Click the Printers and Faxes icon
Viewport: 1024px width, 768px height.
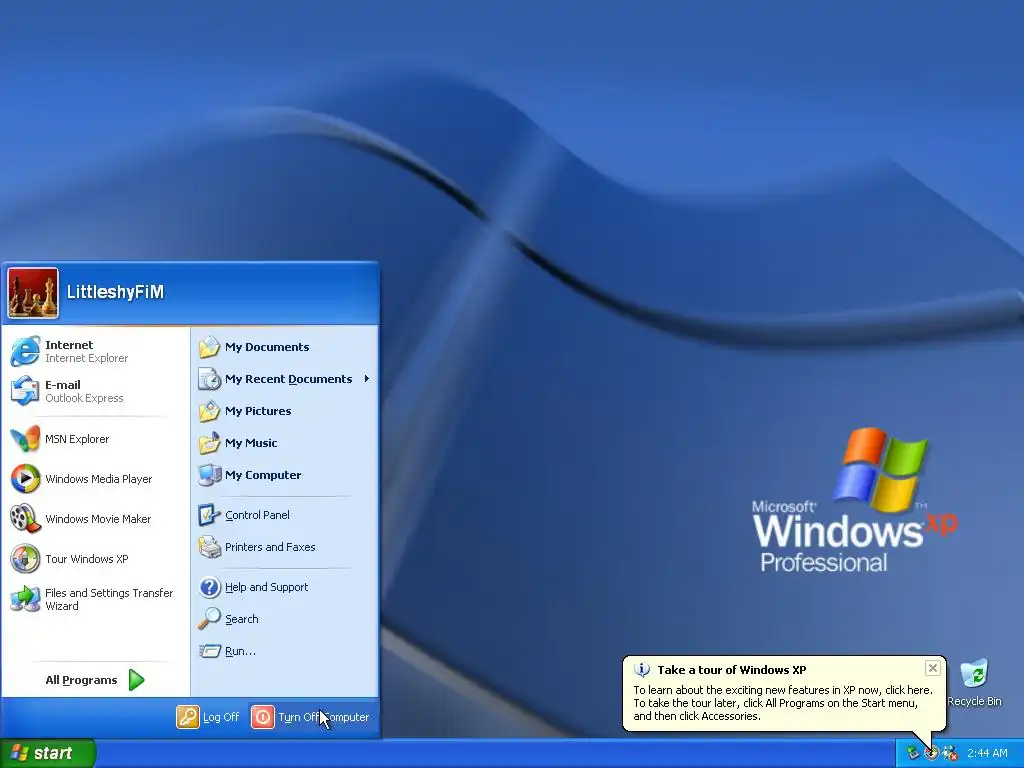coord(210,547)
